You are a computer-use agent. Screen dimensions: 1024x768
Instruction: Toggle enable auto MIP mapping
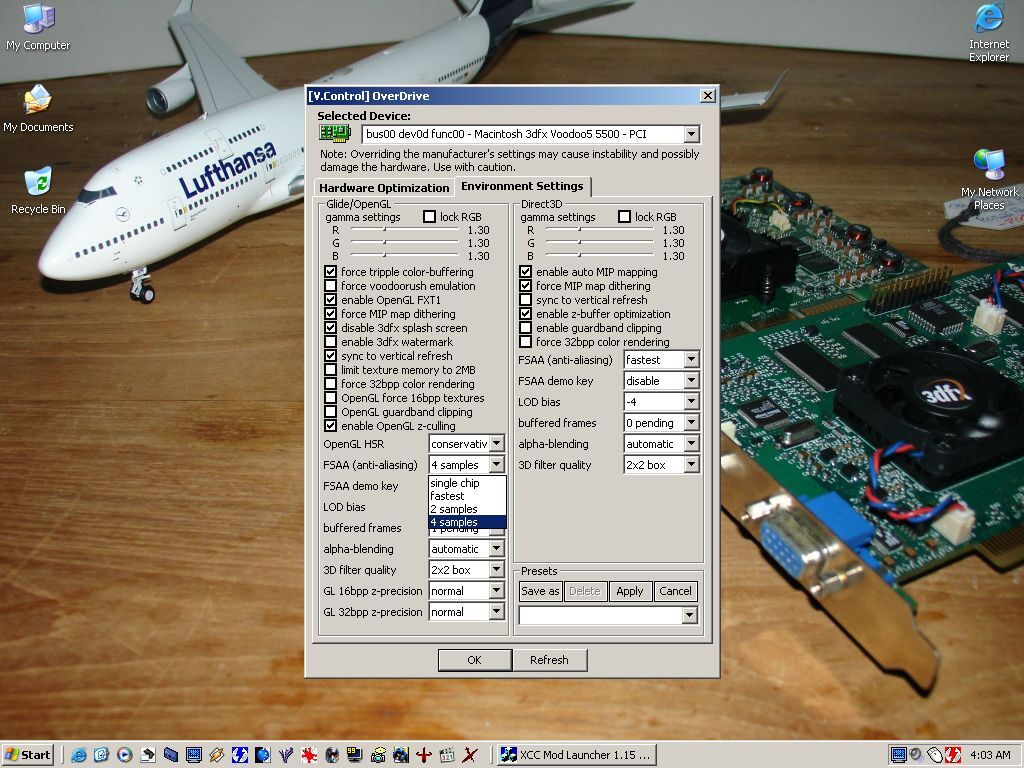(x=526, y=272)
